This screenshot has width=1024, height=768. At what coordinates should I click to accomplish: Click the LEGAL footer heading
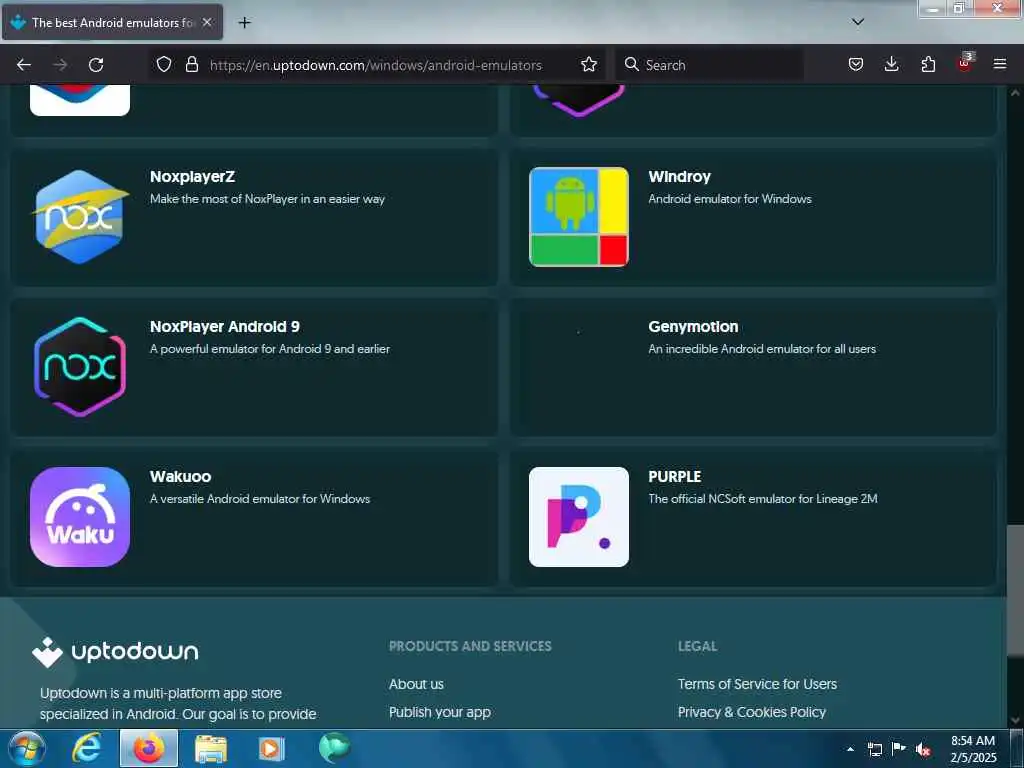click(697, 646)
